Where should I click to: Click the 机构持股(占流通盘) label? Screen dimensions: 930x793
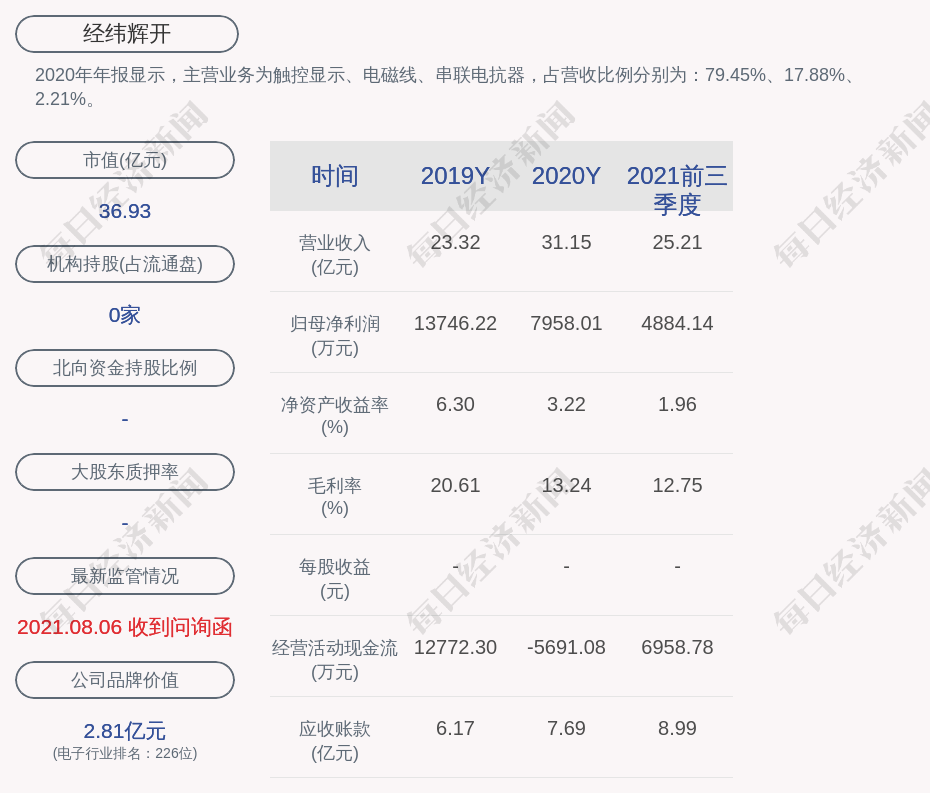tap(125, 264)
